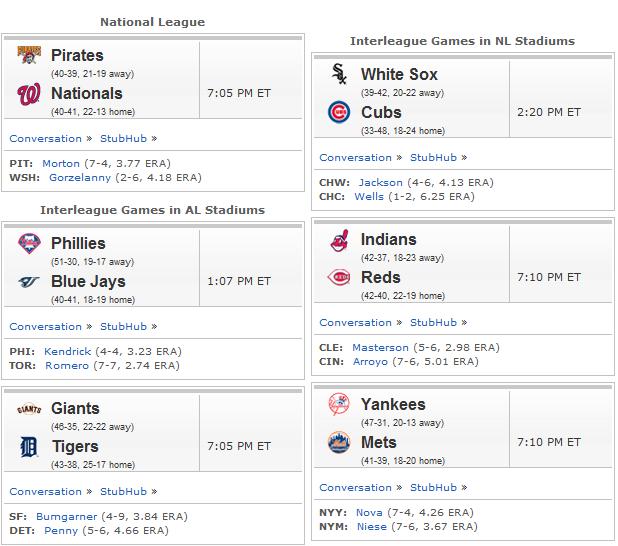The image size is (618, 546).
Task: Select the Blue Jays logo
Action: pyautogui.click(x=29, y=281)
